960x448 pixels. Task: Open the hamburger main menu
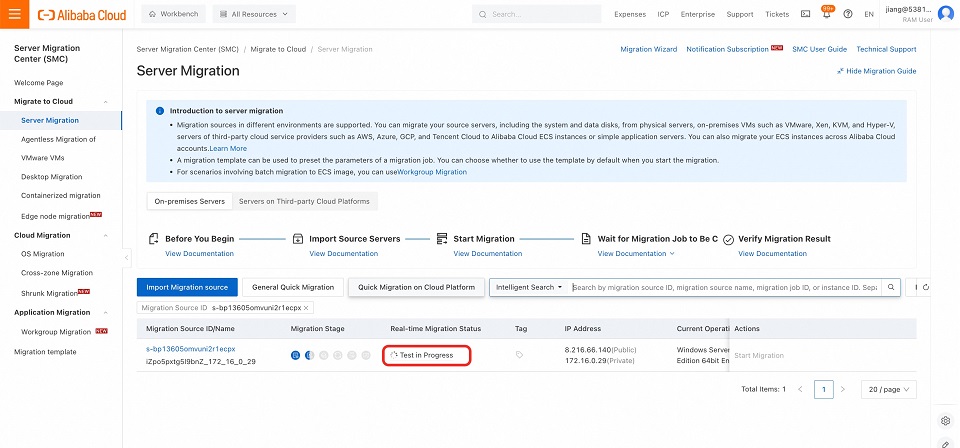(x=18, y=15)
